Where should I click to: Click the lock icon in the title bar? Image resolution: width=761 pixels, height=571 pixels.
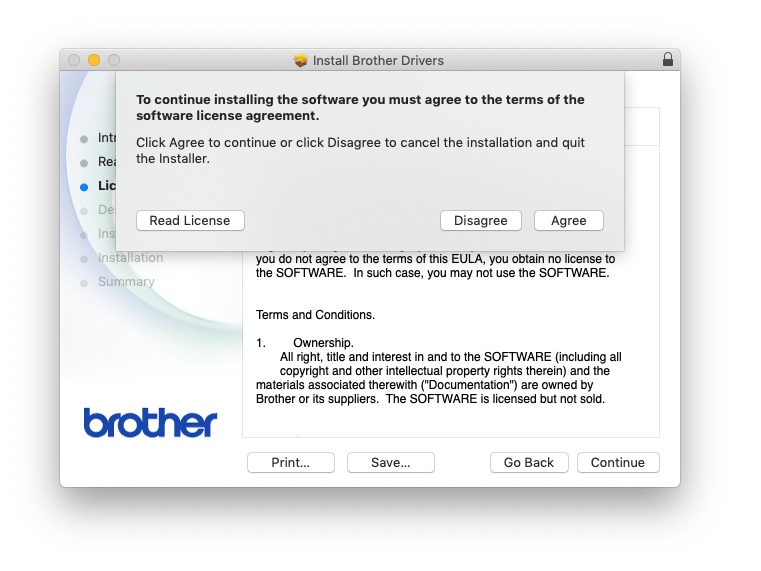click(x=667, y=60)
